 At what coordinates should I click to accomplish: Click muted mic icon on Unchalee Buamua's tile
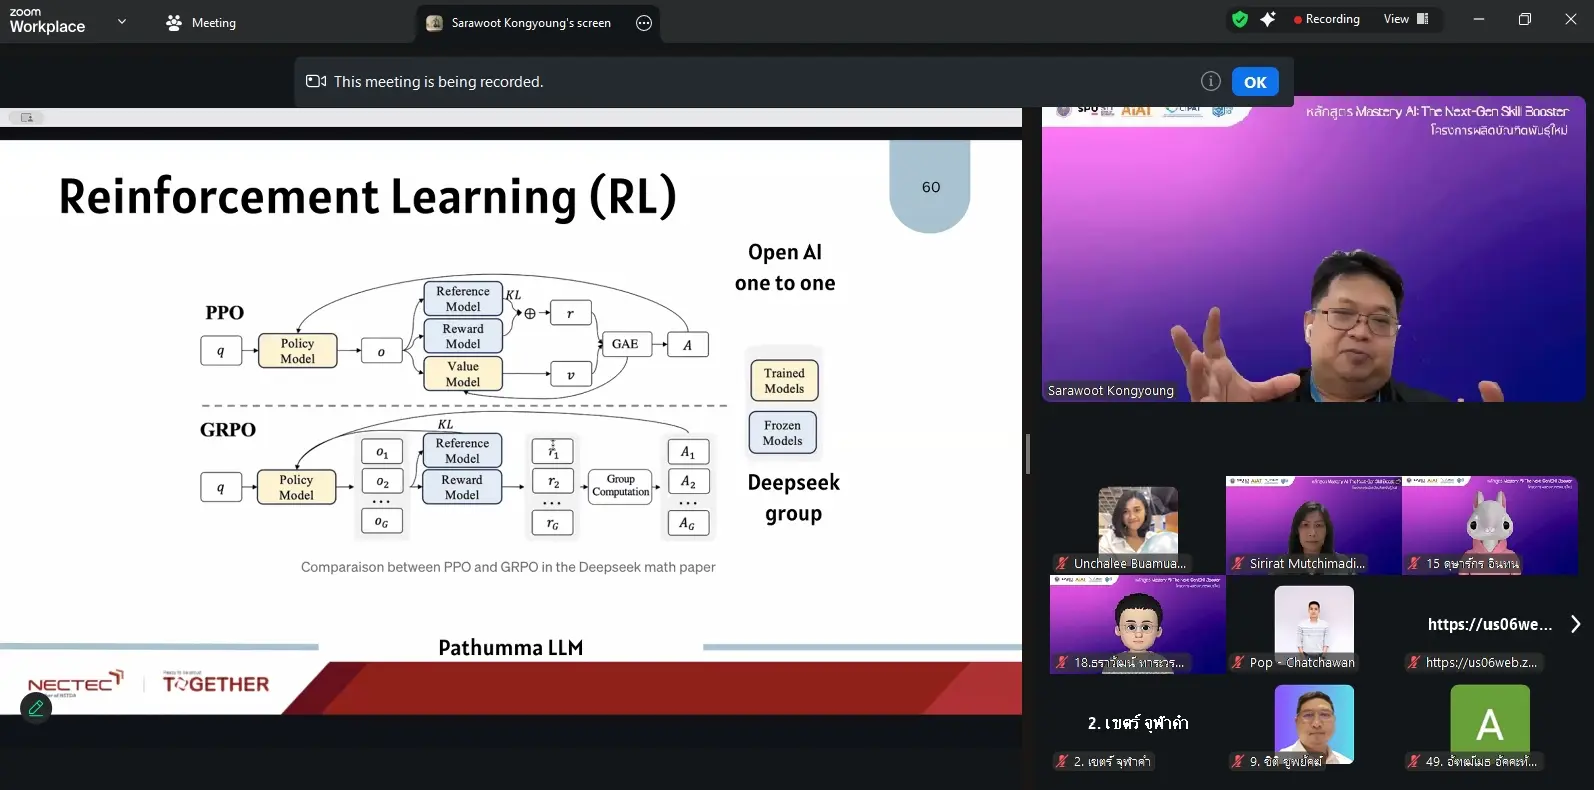pos(1062,564)
